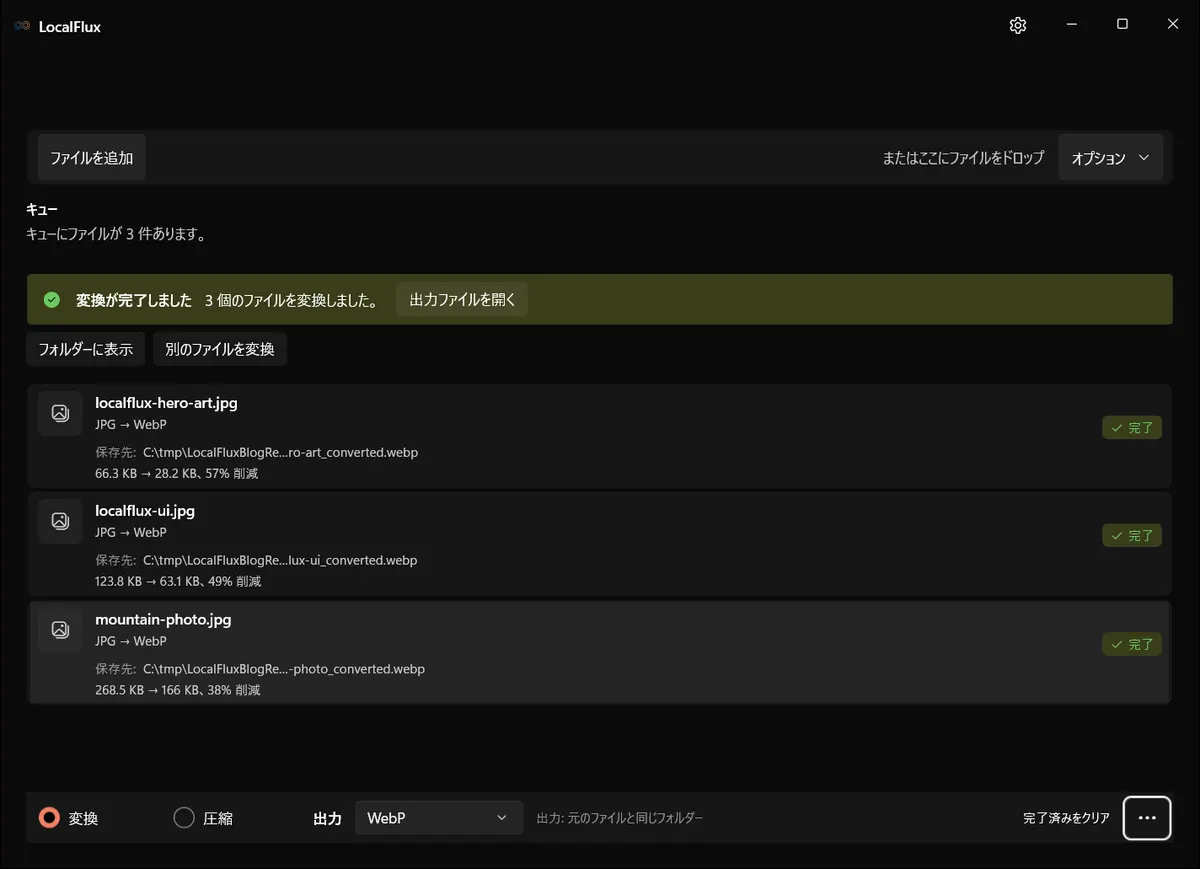Select the mountain-photo.jpg file name
This screenshot has width=1200, height=869.
coord(163,619)
